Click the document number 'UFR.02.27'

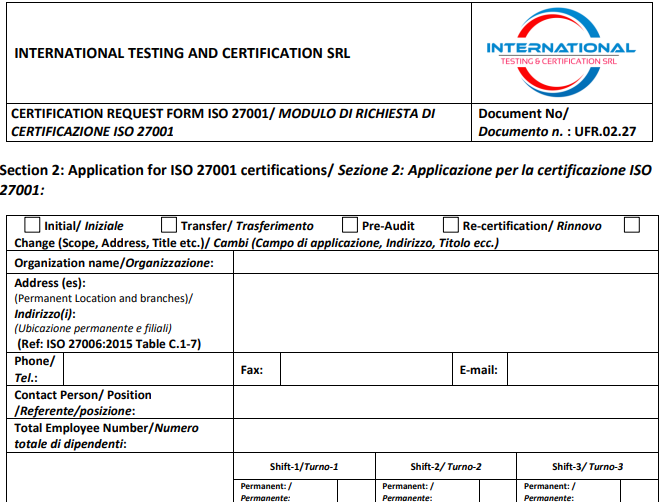coord(605,132)
